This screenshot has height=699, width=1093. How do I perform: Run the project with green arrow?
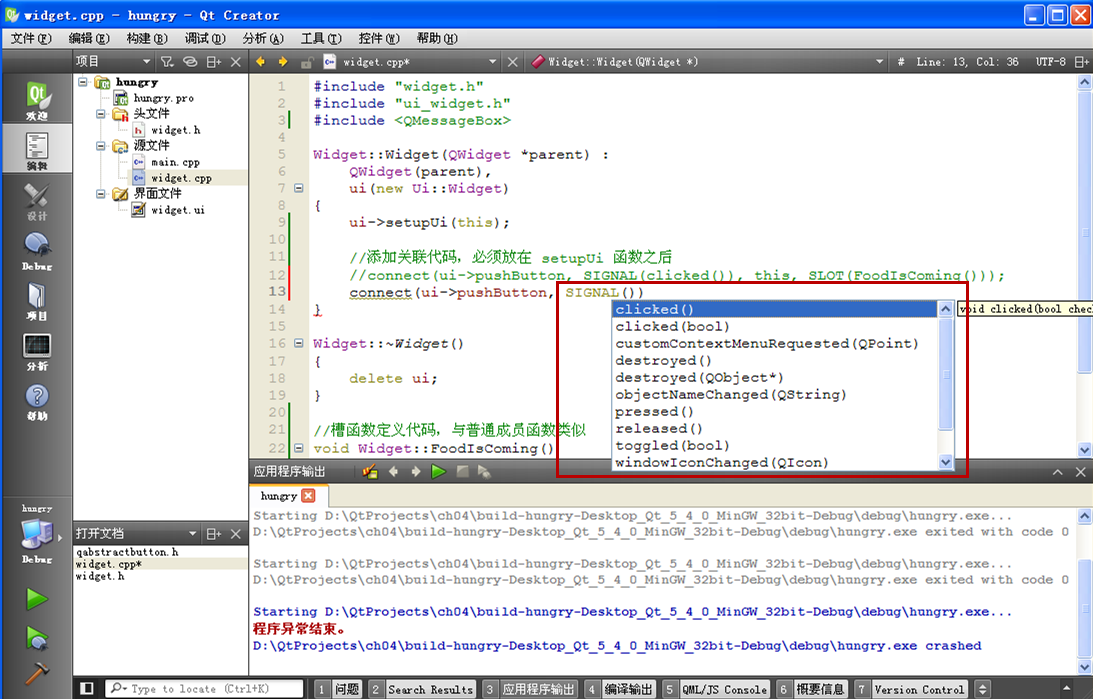point(36,599)
